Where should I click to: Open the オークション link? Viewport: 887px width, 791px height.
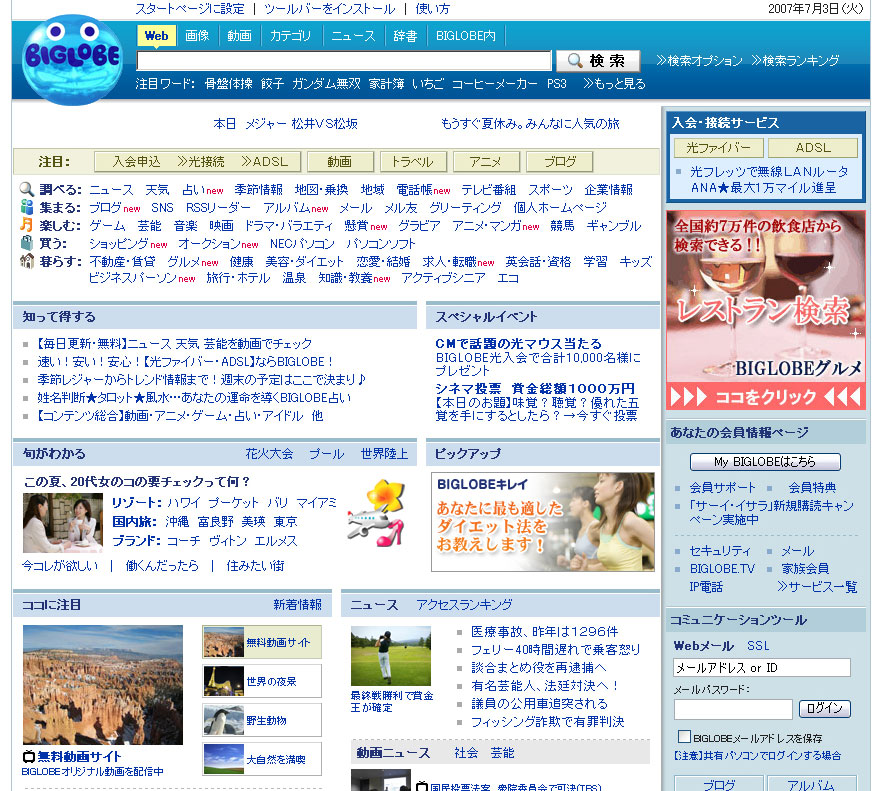coord(209,243)
